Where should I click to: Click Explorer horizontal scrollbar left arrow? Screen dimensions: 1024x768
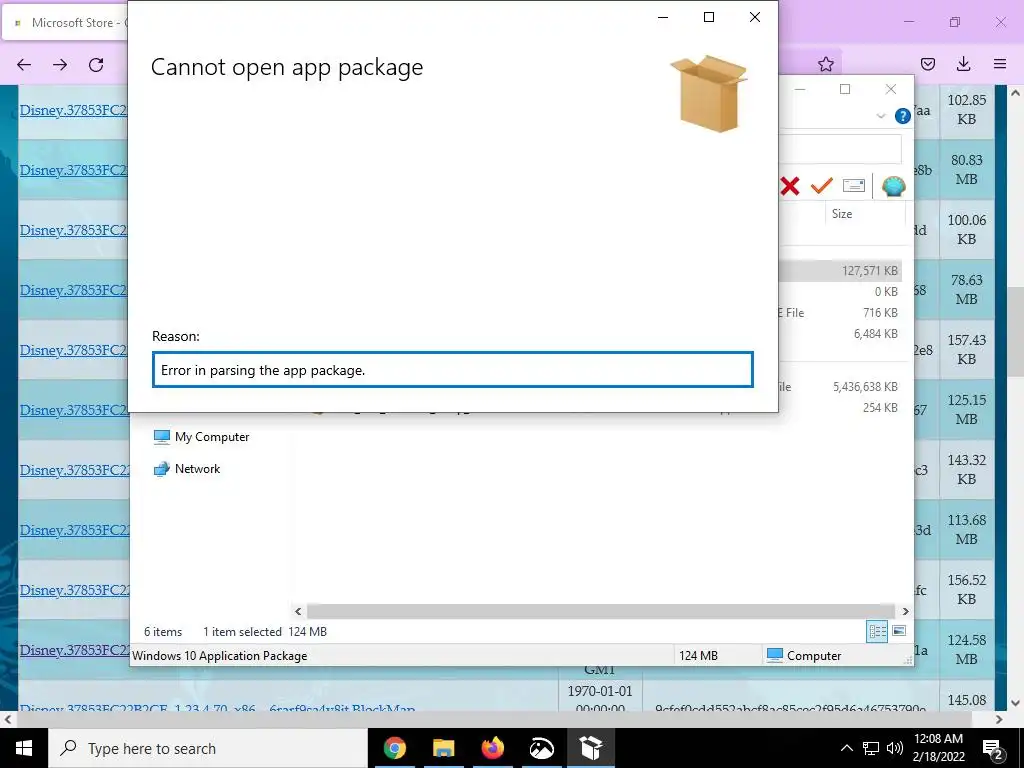pyautogui.click(x=298, y=611)
